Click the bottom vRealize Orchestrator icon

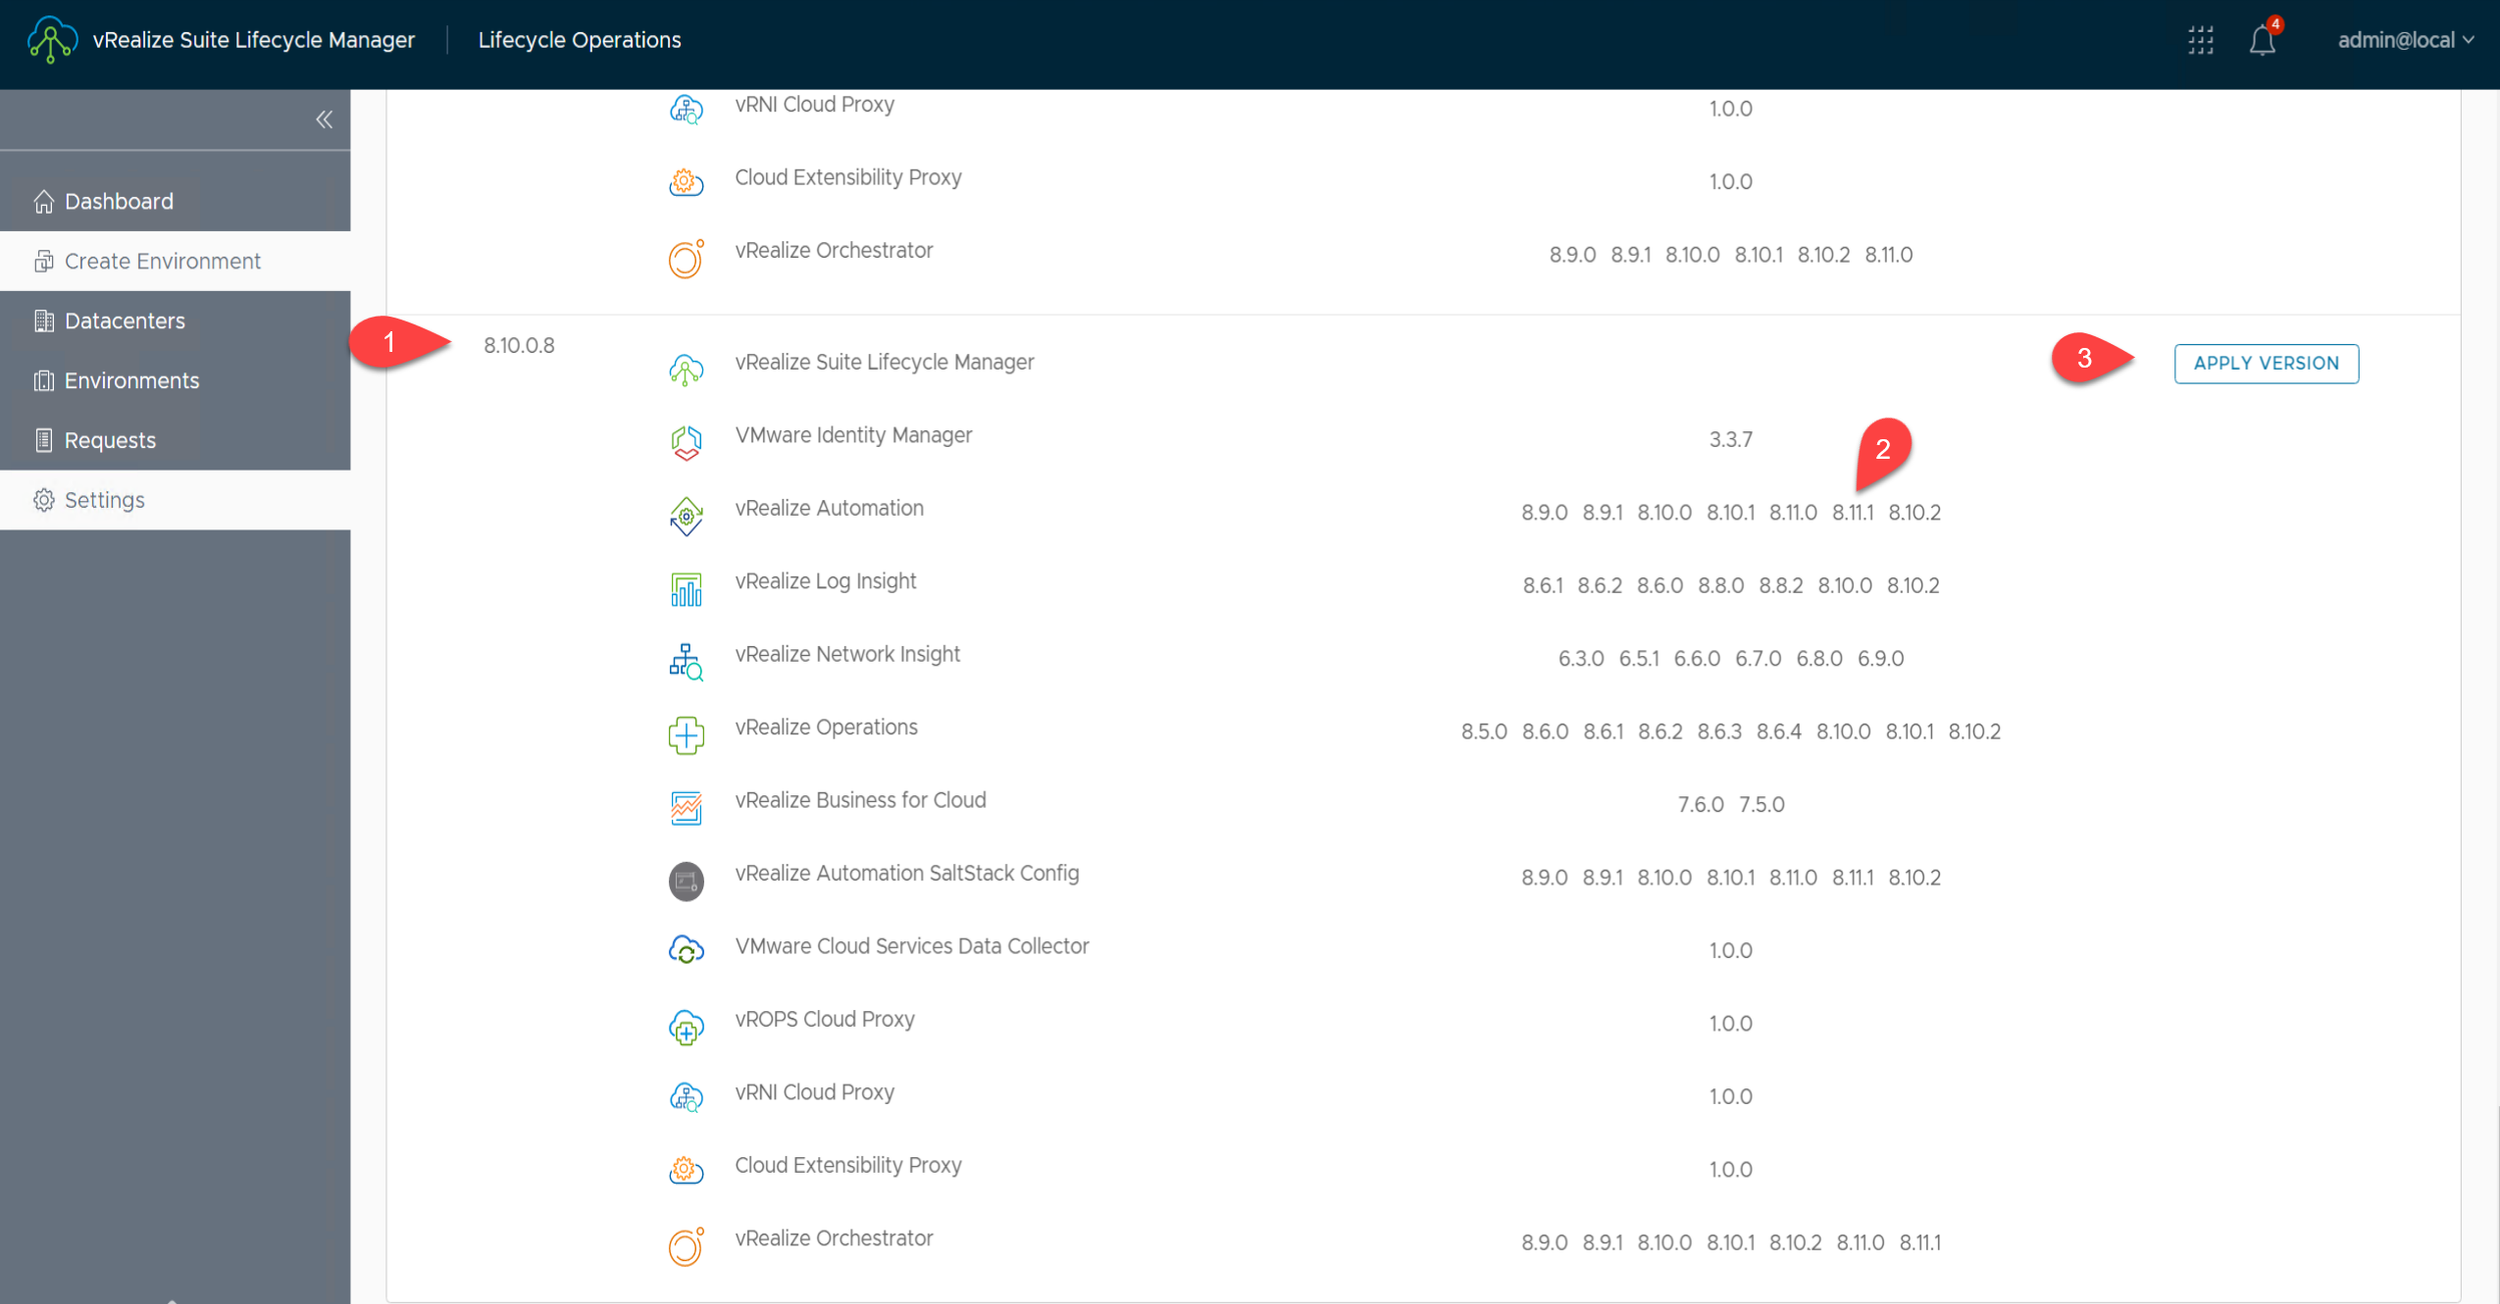click(x=686, y=1246)
